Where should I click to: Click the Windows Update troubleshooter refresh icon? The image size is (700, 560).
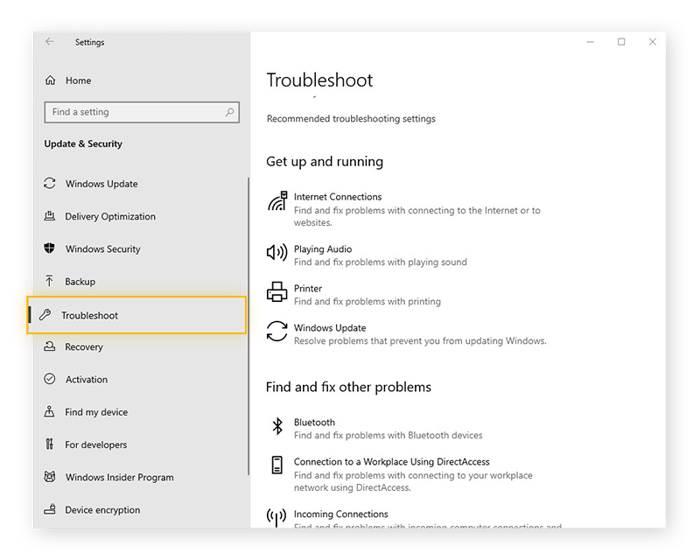(x=277, y=331)
